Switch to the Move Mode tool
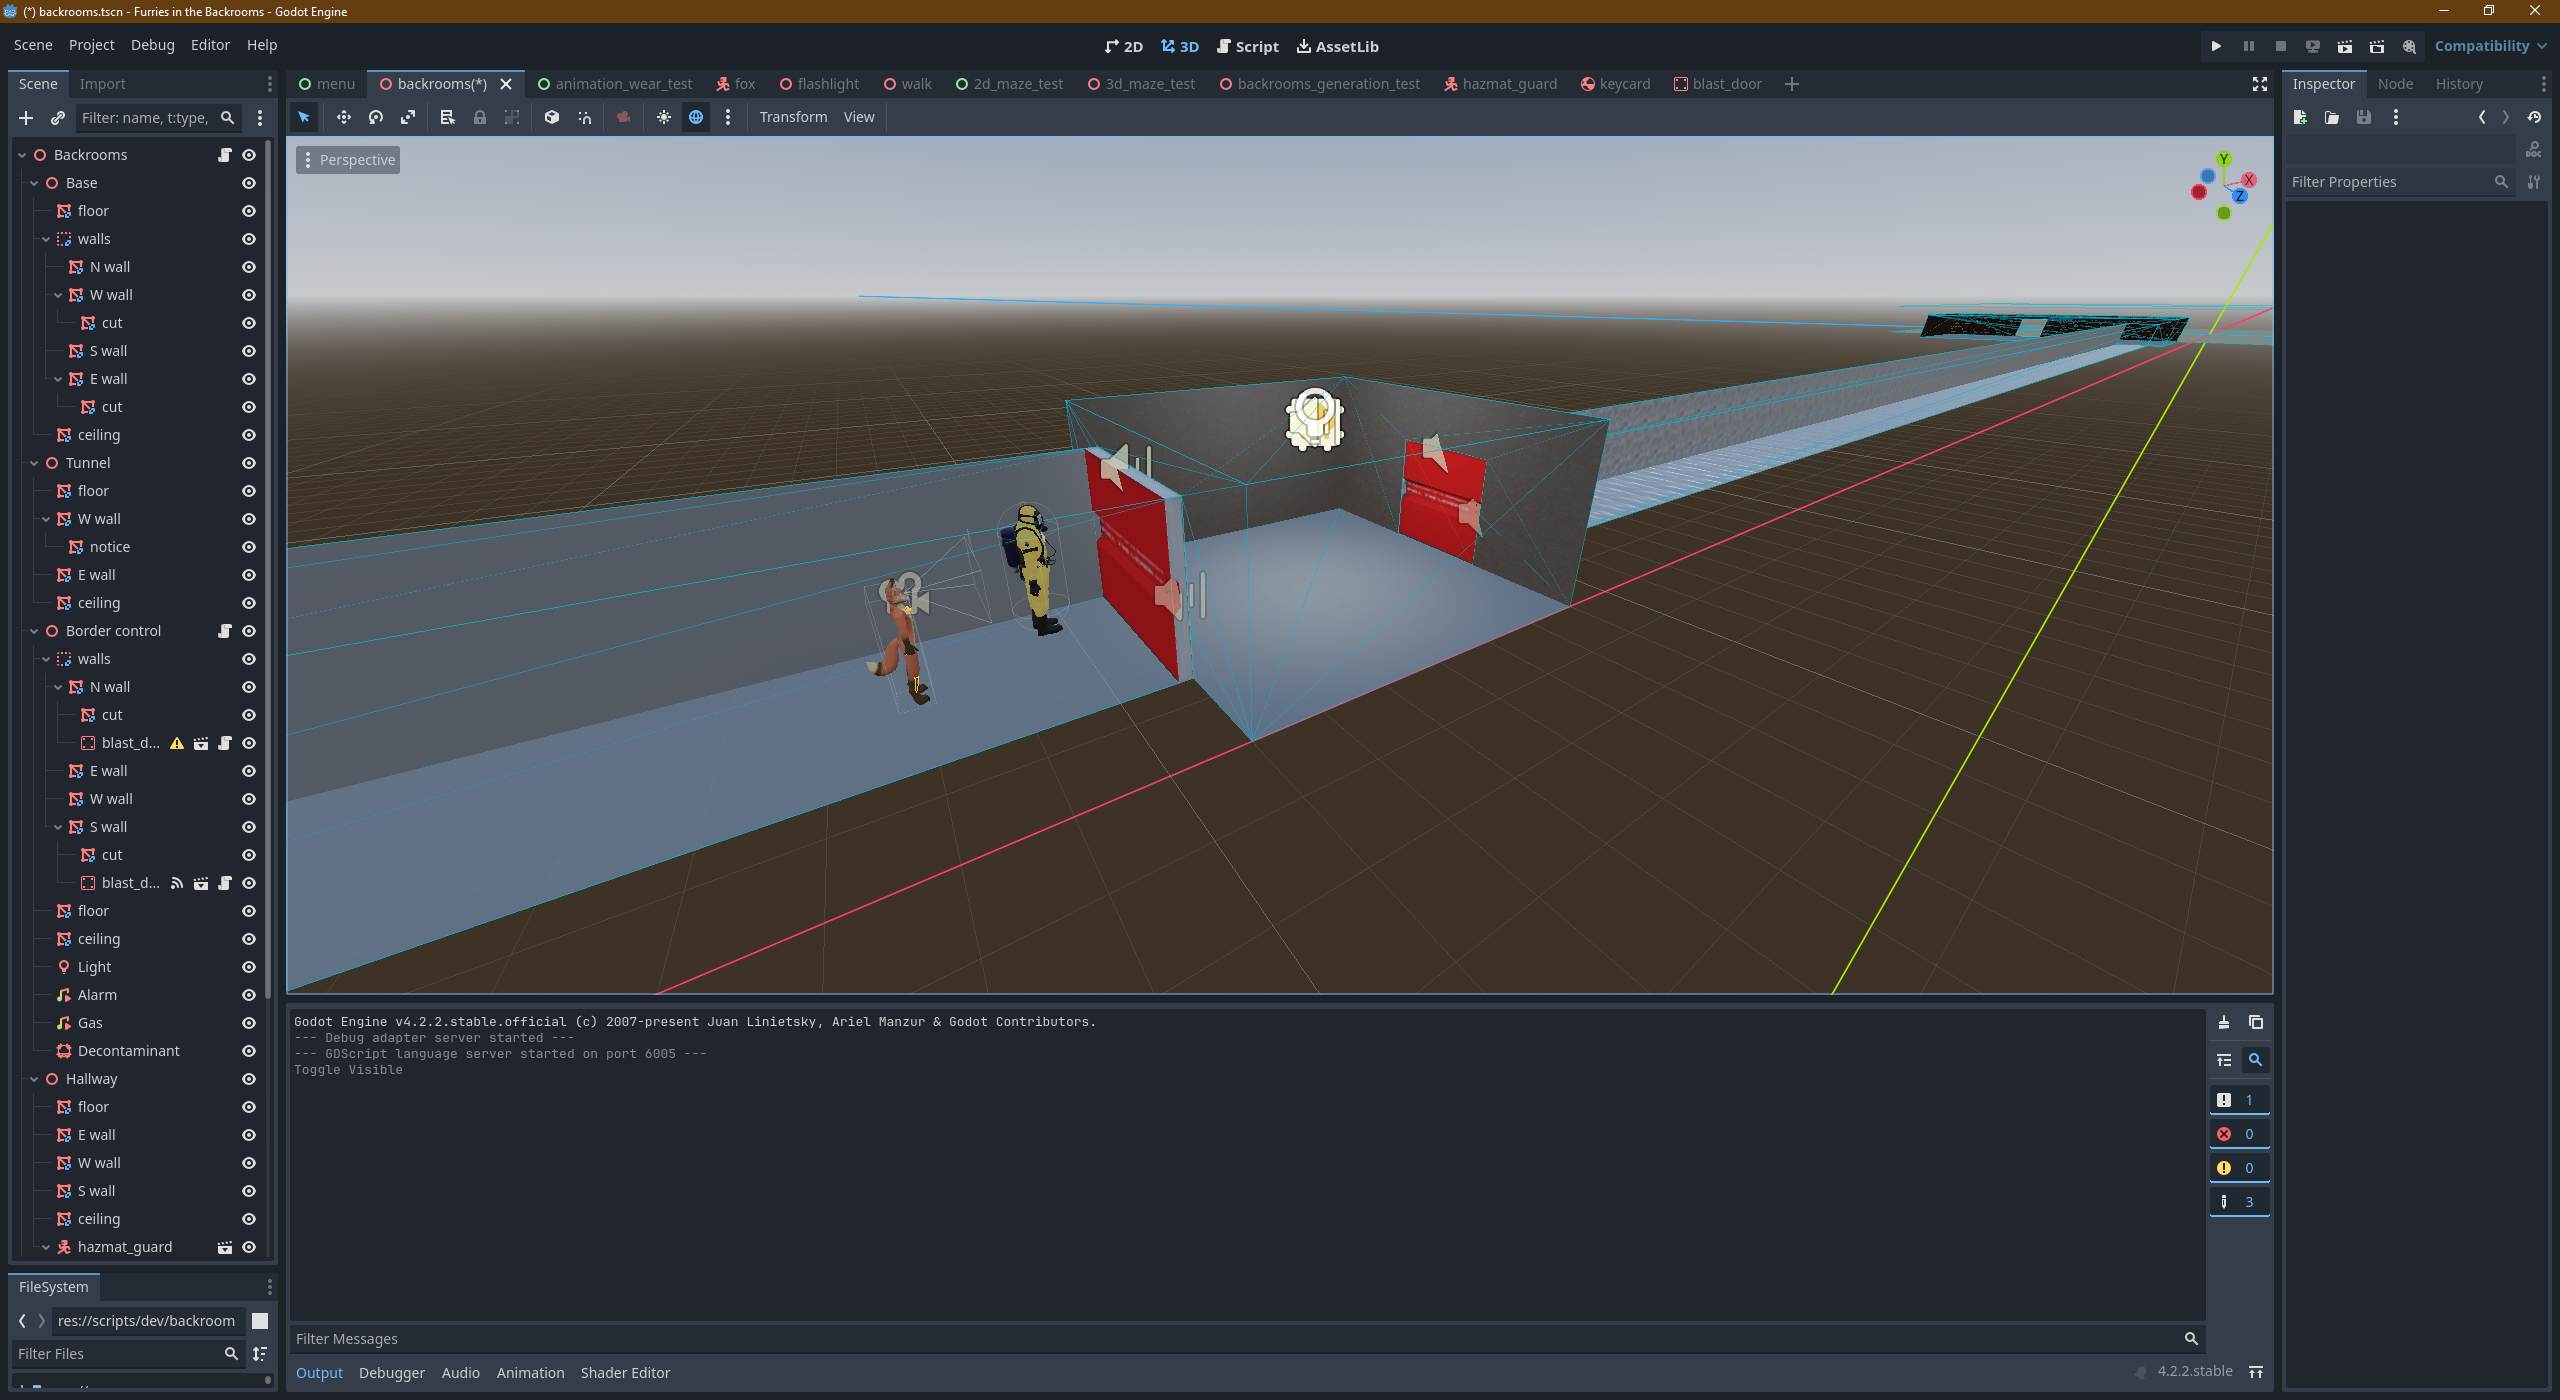 click(x=343, y=117)
